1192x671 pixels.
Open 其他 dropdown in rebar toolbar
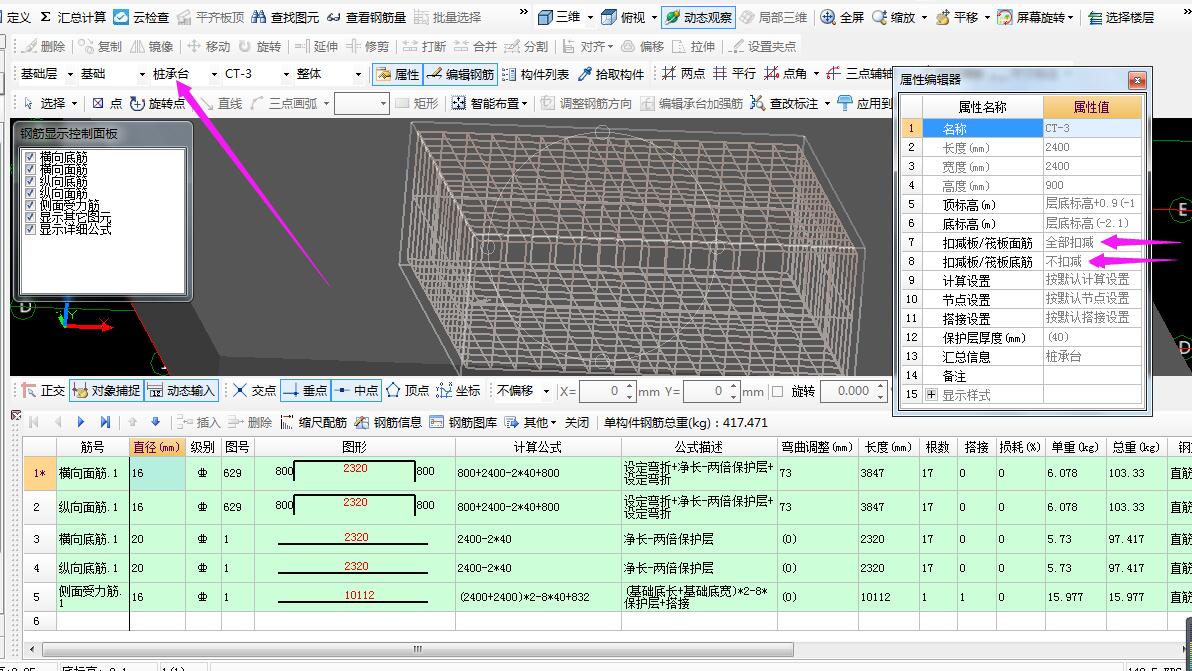pyautogui.click(x=531, y=422)
